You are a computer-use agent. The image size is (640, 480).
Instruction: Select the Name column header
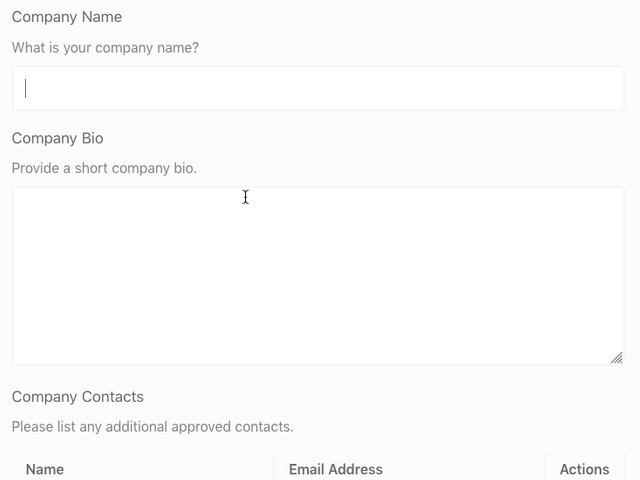click(x=45, y=469)
